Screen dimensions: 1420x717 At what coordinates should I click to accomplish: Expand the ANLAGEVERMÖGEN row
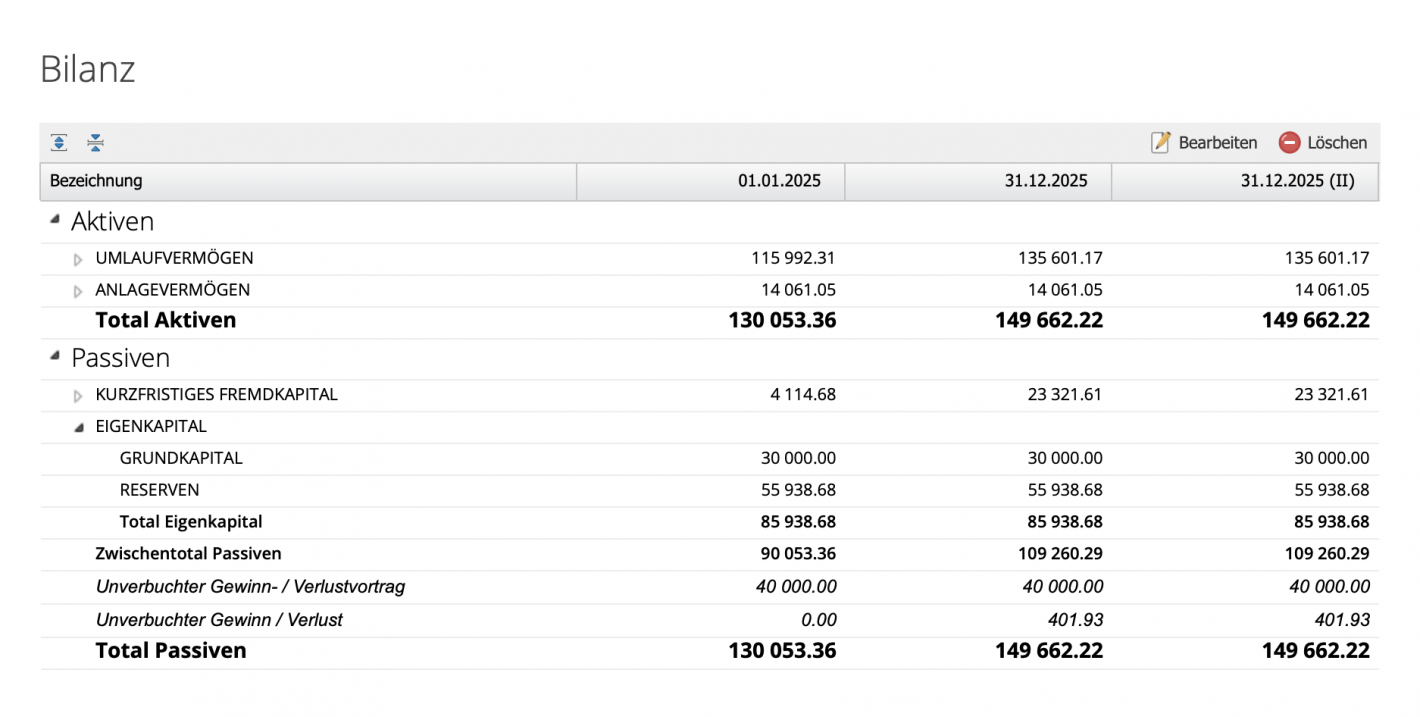pos(78,292)
